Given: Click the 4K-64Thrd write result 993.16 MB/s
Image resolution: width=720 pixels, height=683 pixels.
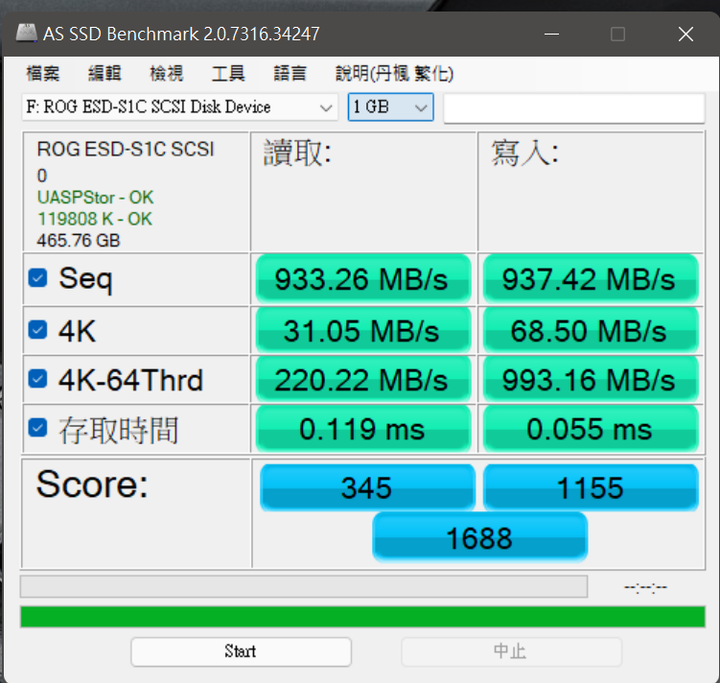Looking at the screenshot, I should (591, 379).
